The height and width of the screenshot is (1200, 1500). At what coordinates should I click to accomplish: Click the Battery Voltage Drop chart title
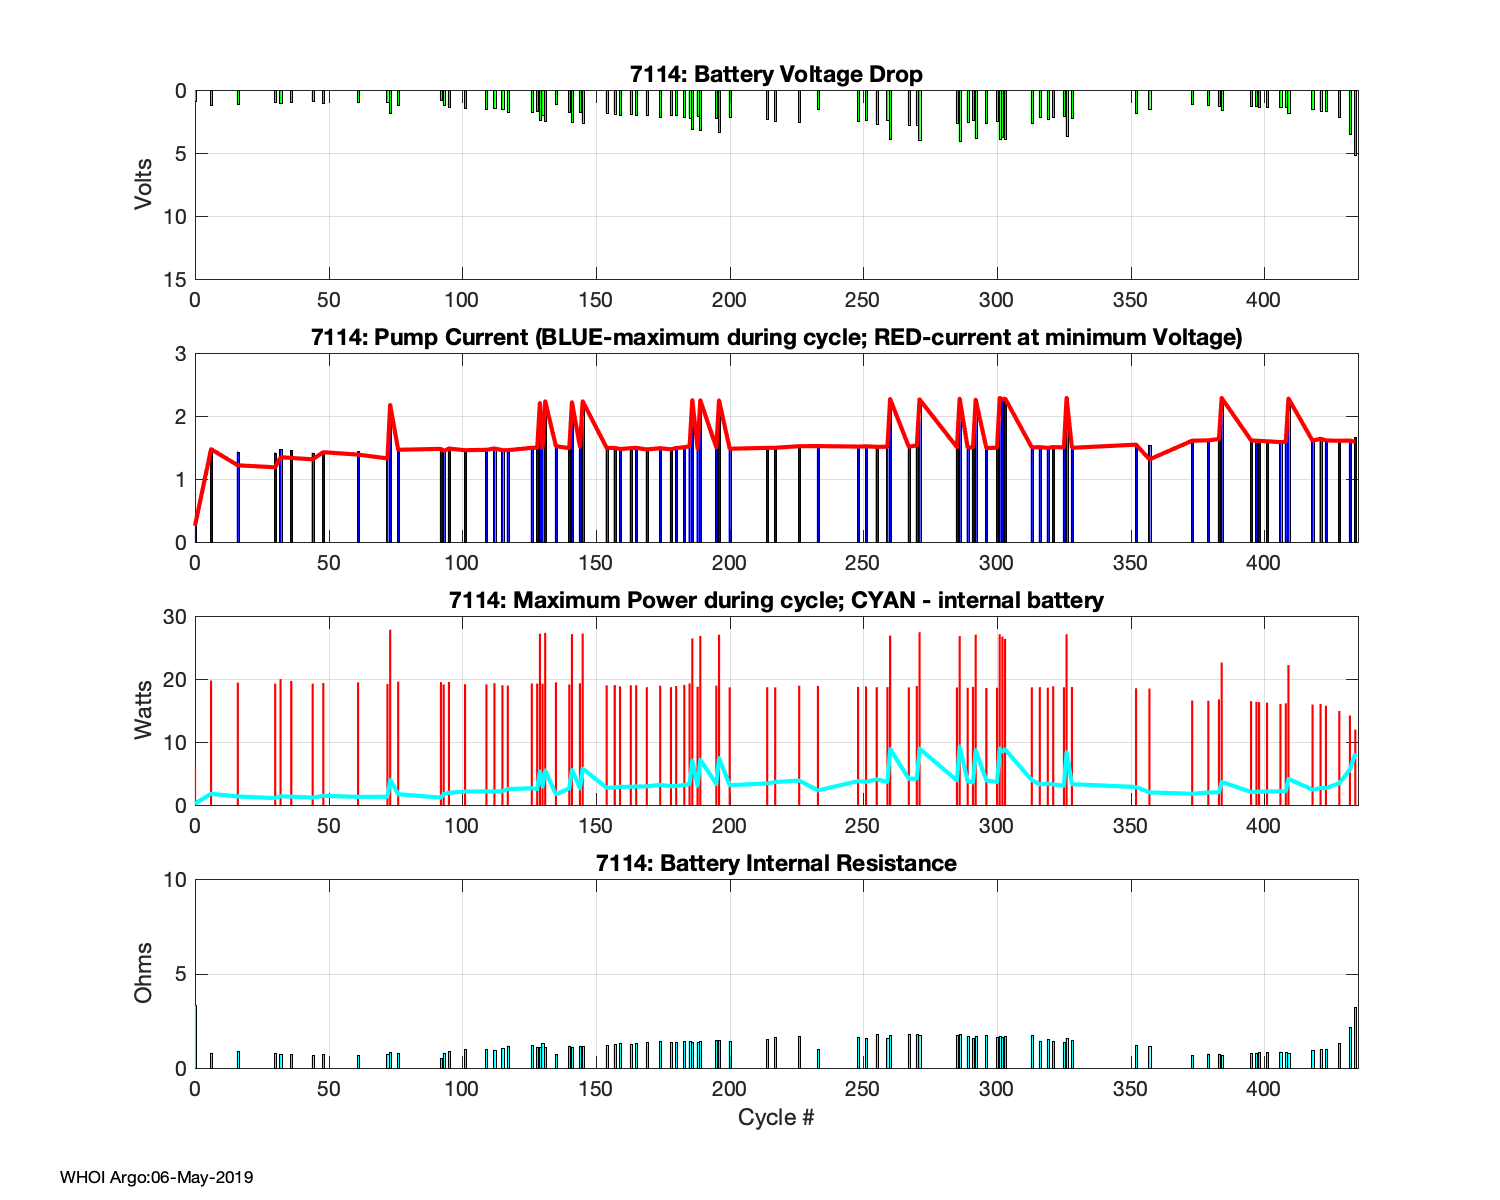(x=776, y=74)
